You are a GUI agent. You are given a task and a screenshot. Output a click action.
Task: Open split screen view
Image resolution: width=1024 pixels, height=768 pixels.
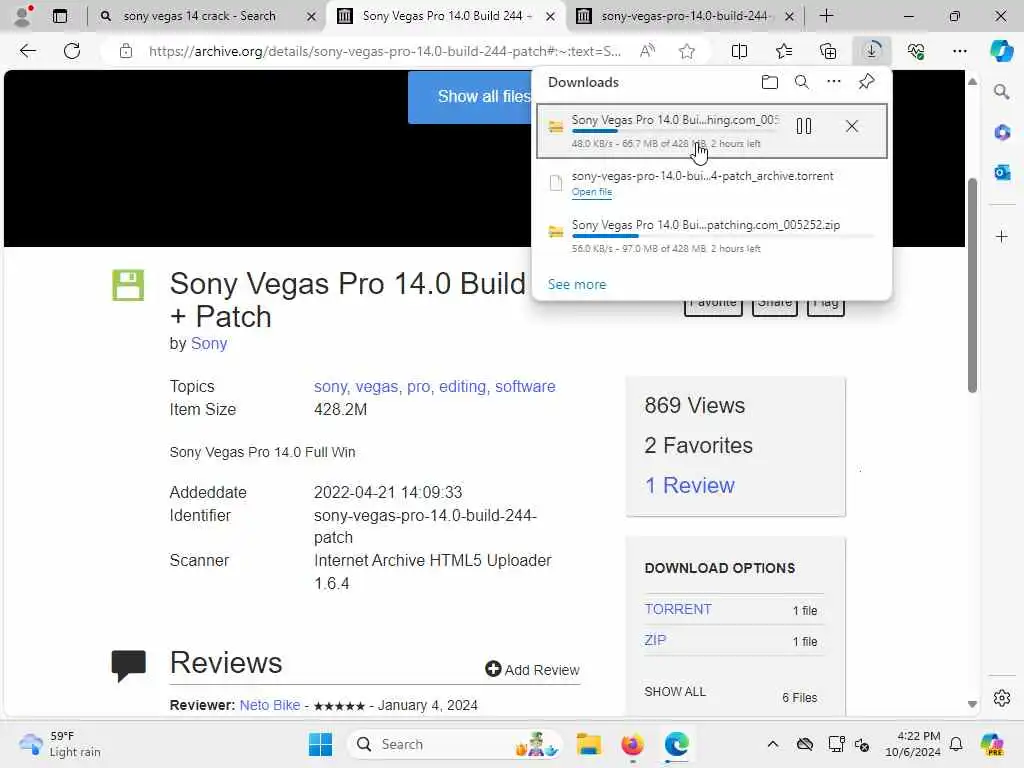[739, 51]
